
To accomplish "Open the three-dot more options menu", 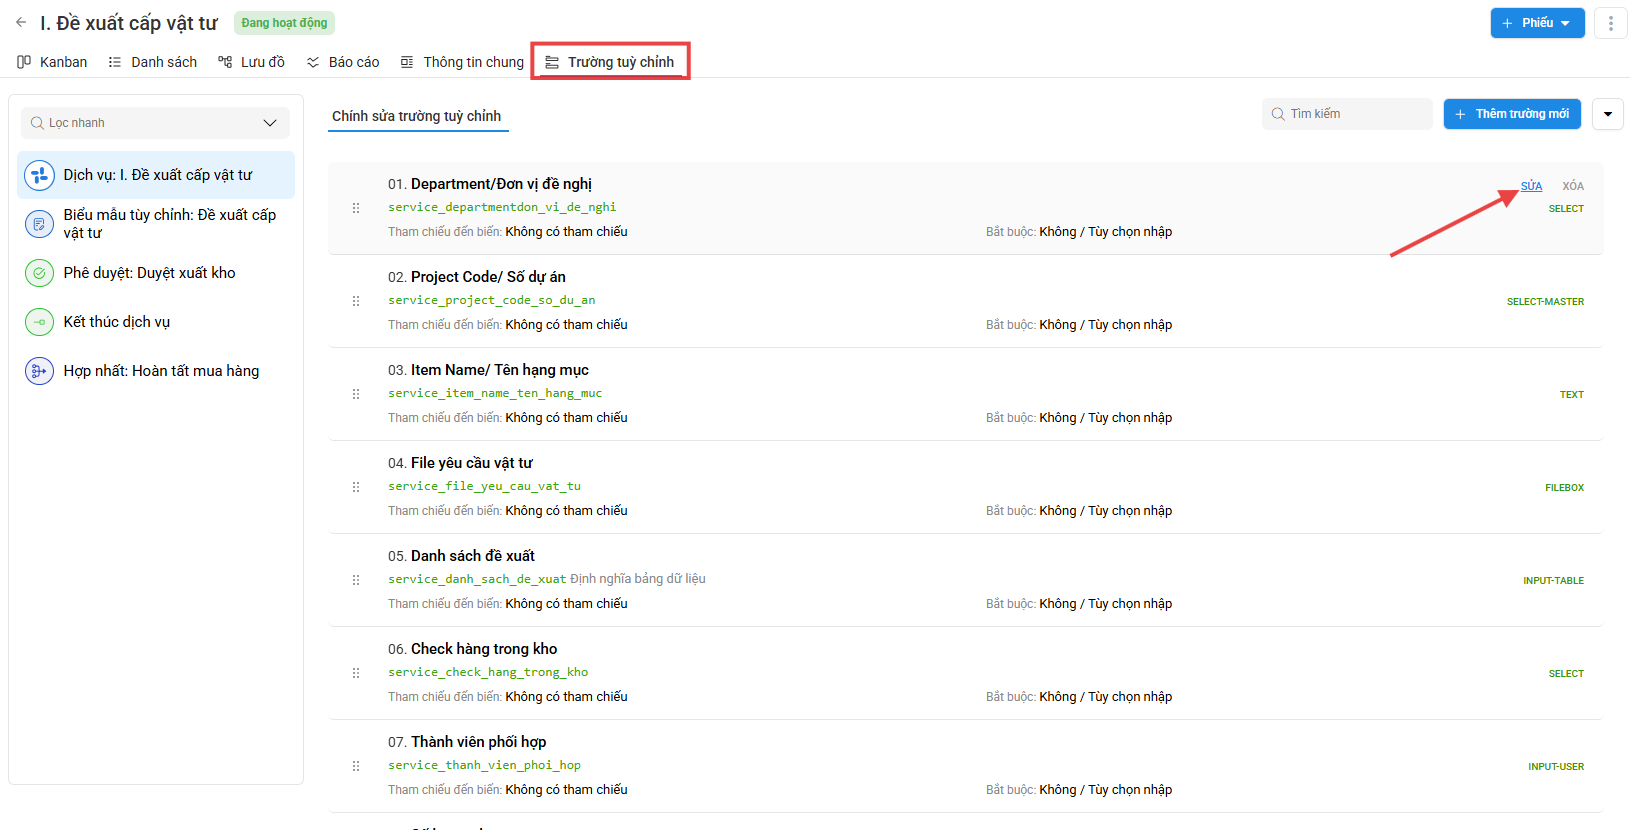I will (1610, 23).
